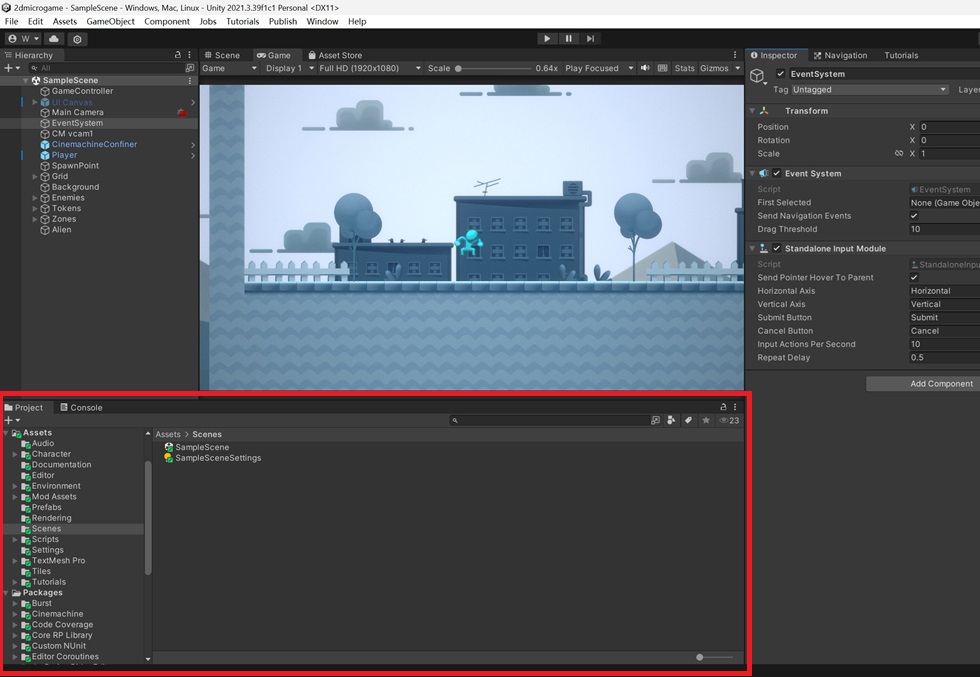980x677 pixels.
Task: Open the Gizmos dropdown arrow
Action: (x=738, y=68)
